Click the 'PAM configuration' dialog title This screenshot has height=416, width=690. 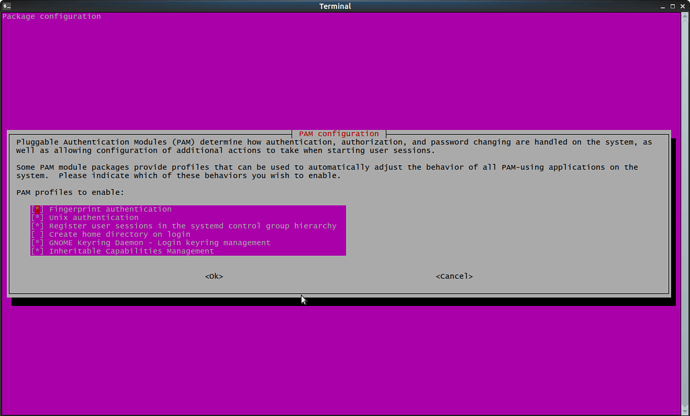click(x=339, y=134)
